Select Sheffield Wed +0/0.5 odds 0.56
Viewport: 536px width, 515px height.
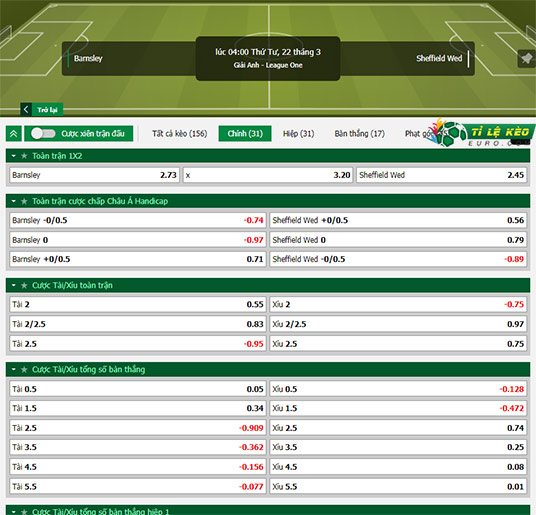(x=398, y=220)
